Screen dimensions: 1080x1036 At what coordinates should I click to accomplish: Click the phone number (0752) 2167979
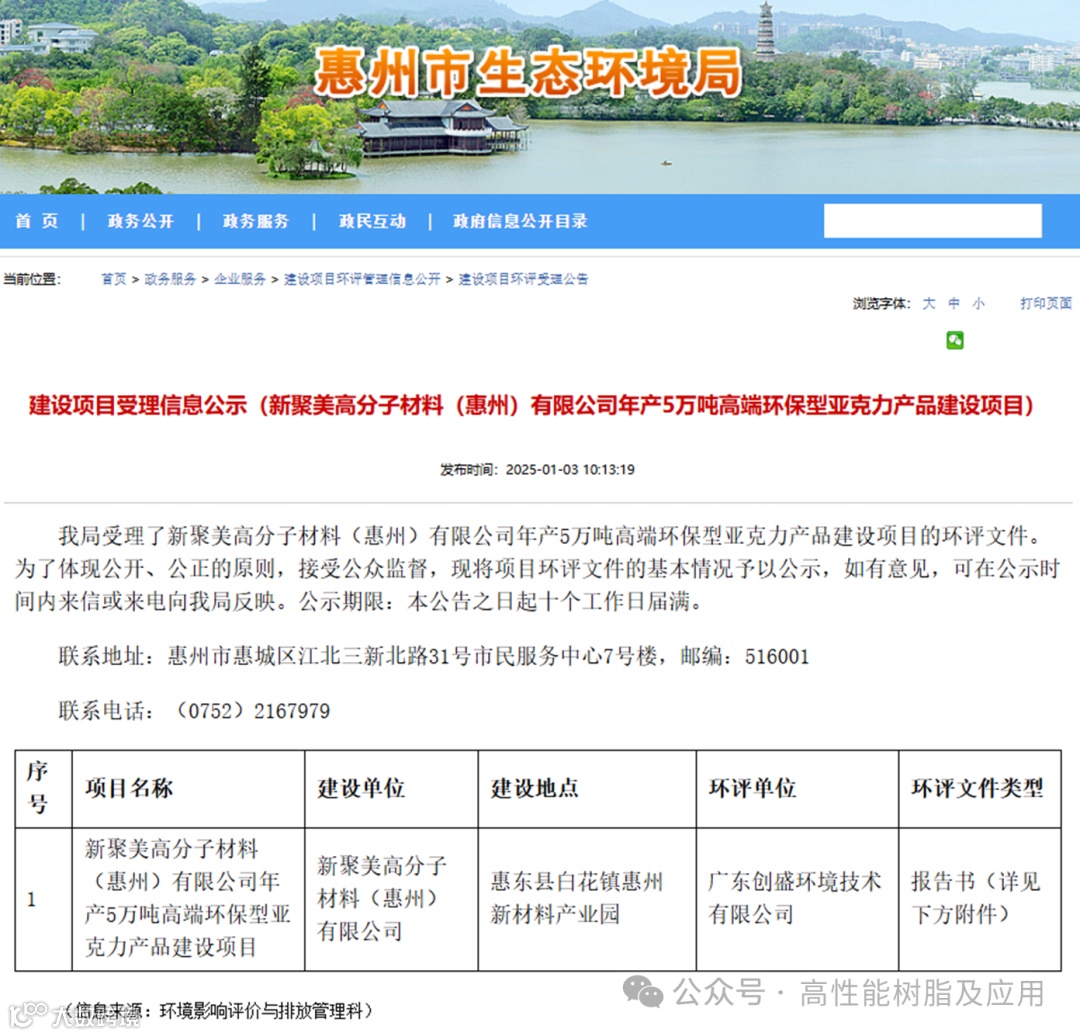(x=253, y=711)
